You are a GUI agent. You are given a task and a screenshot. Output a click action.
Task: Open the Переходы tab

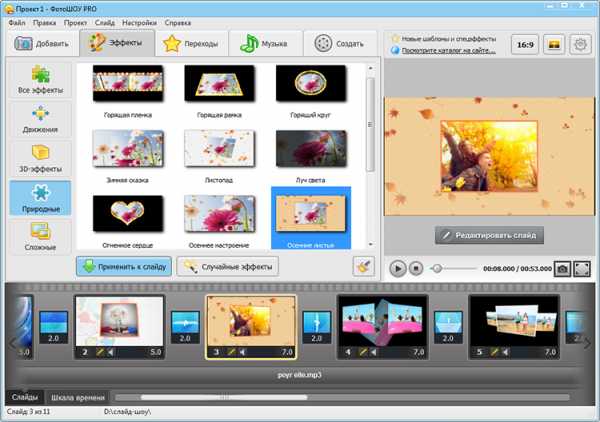(191, 43)
